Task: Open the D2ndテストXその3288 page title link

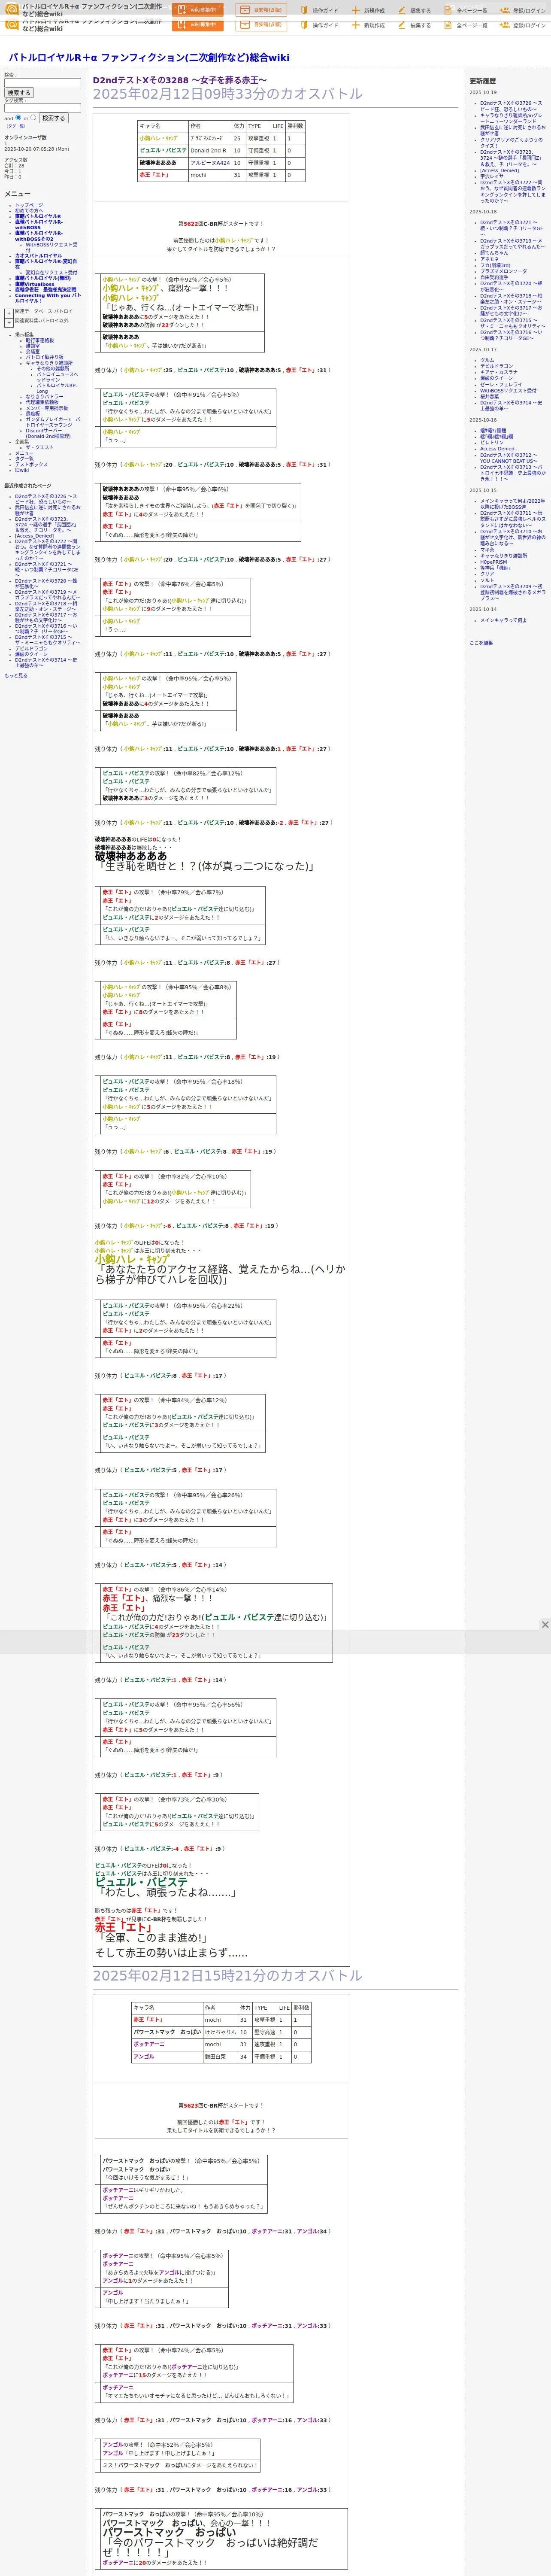Action: pyautogui.click(x=180, y=80)
